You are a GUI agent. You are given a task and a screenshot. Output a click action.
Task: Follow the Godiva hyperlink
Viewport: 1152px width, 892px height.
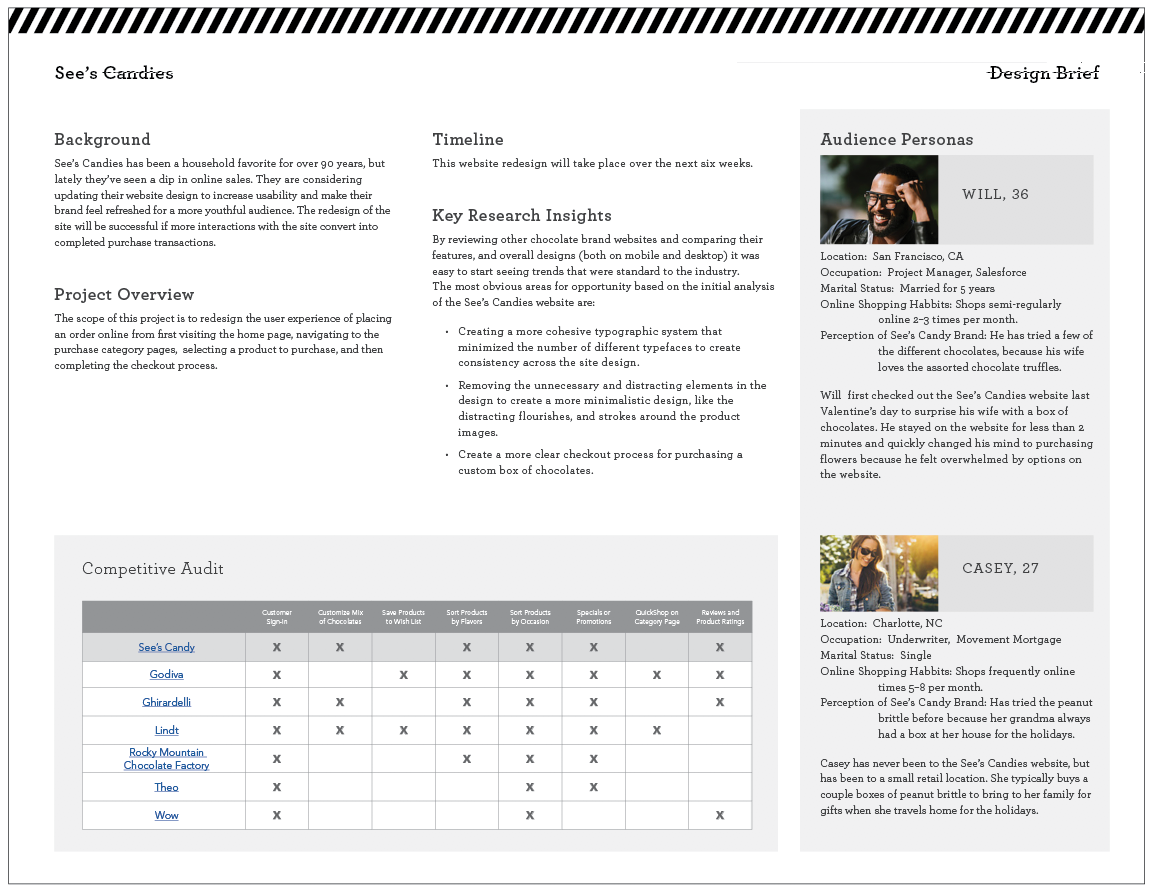(166, 675)
